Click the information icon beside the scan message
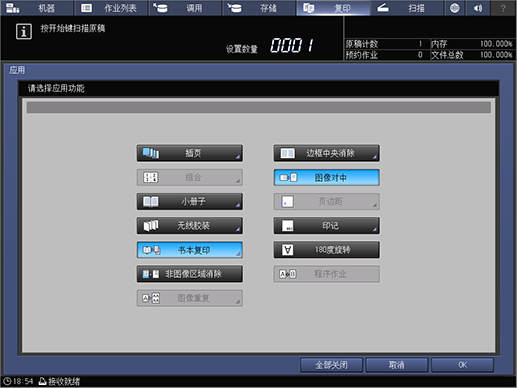This screenshot has width=517, height=388. click(24, 32)
